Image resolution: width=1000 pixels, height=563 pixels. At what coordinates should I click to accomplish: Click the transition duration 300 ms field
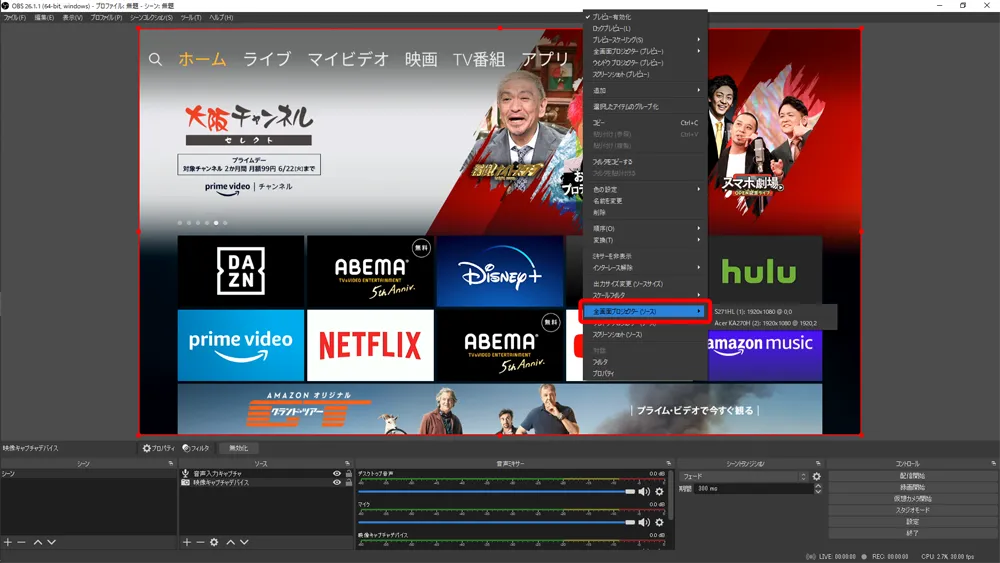pyautogui.click(x=753, y=488)
